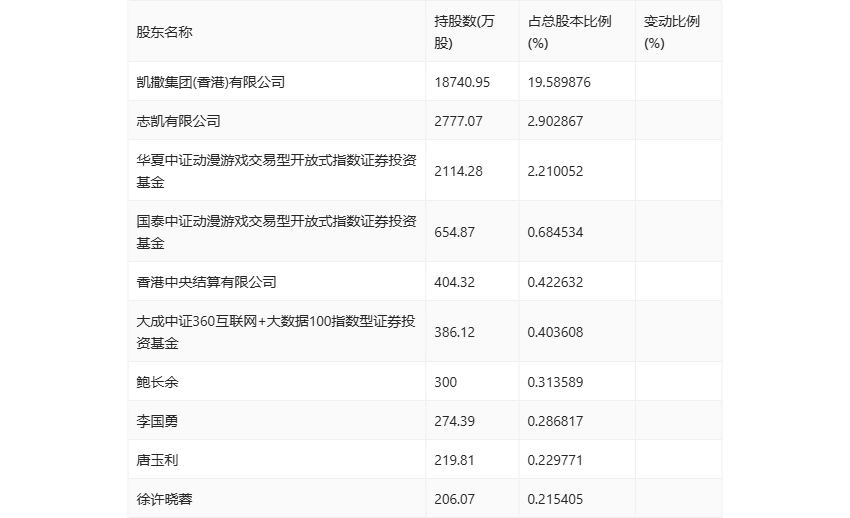Select shareholder 鲍长余
Screen dimensions: 850x518
tap(157, 382)
